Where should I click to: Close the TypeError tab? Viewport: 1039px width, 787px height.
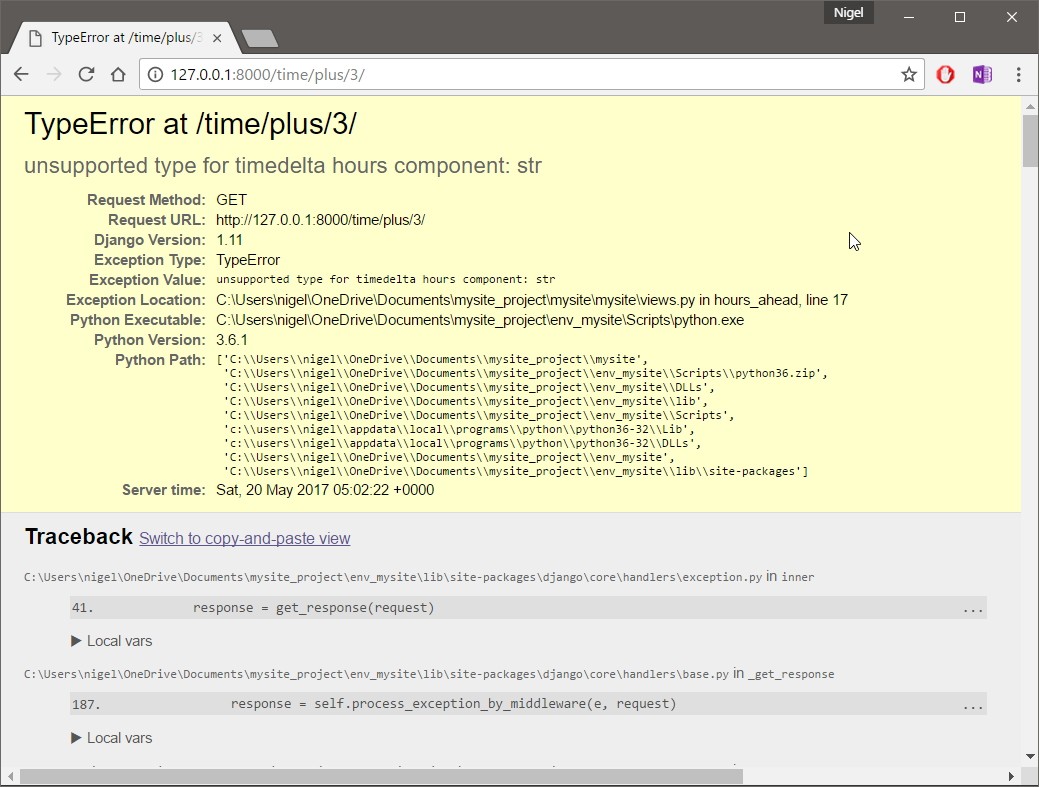coord(217,38)
